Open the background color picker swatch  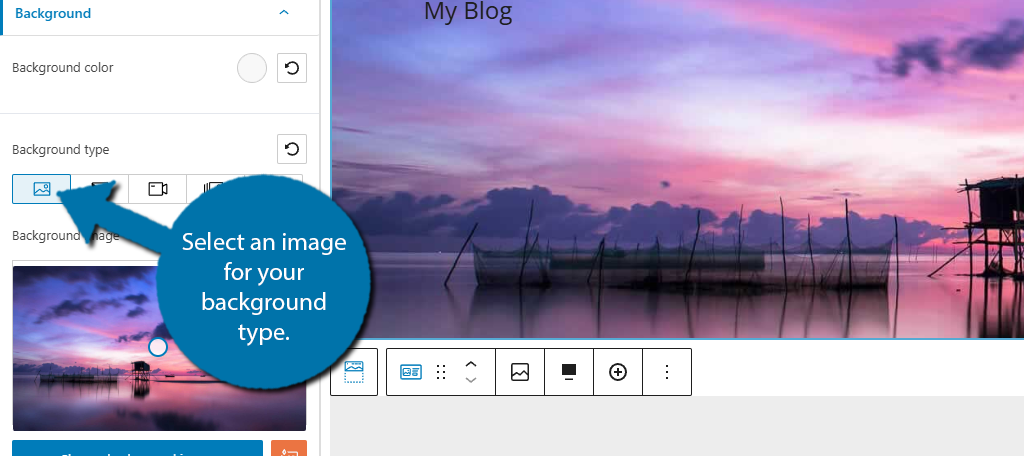(252, 68)
